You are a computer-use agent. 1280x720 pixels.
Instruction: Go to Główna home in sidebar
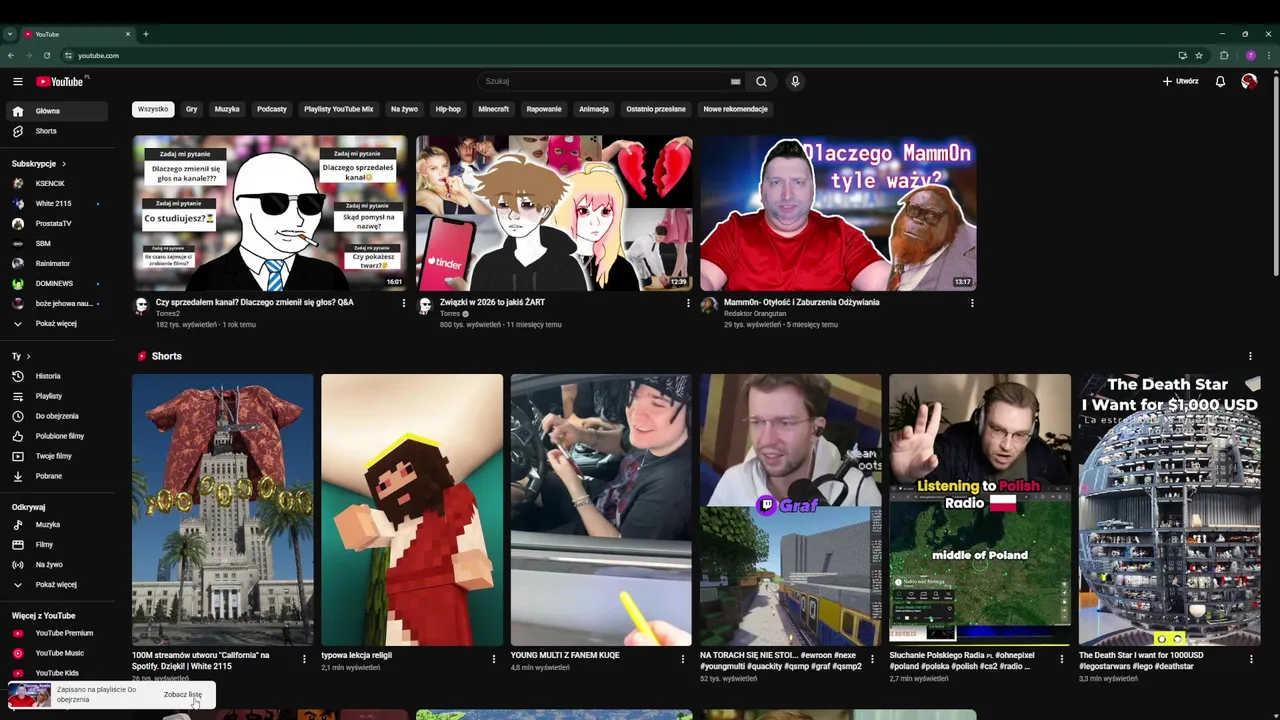tap(56, 111)
